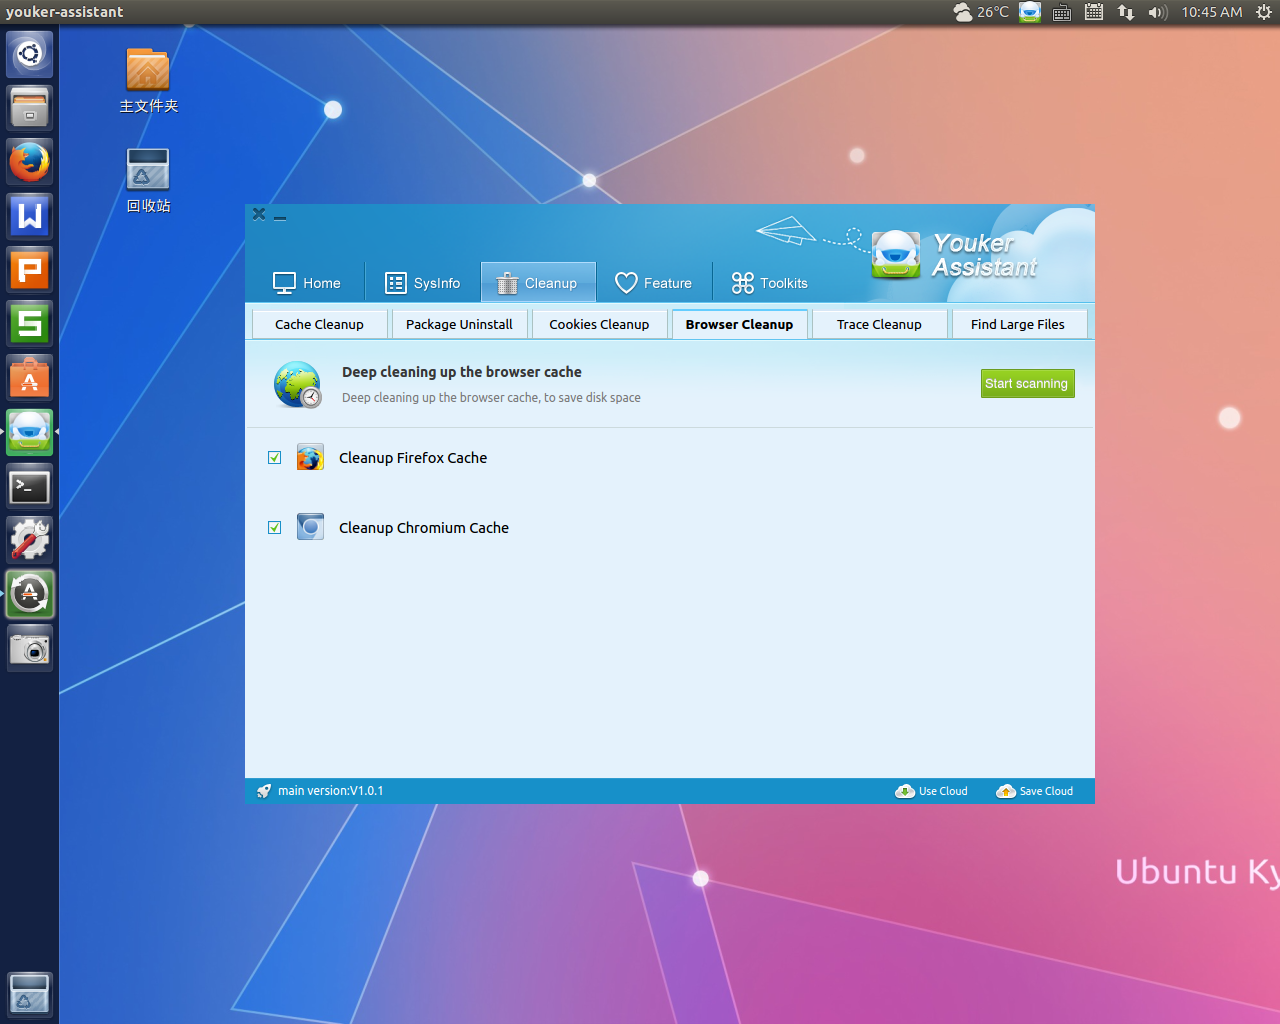
Task: Open WPS Spreadsheets from launcher
Action: [30, 324]
